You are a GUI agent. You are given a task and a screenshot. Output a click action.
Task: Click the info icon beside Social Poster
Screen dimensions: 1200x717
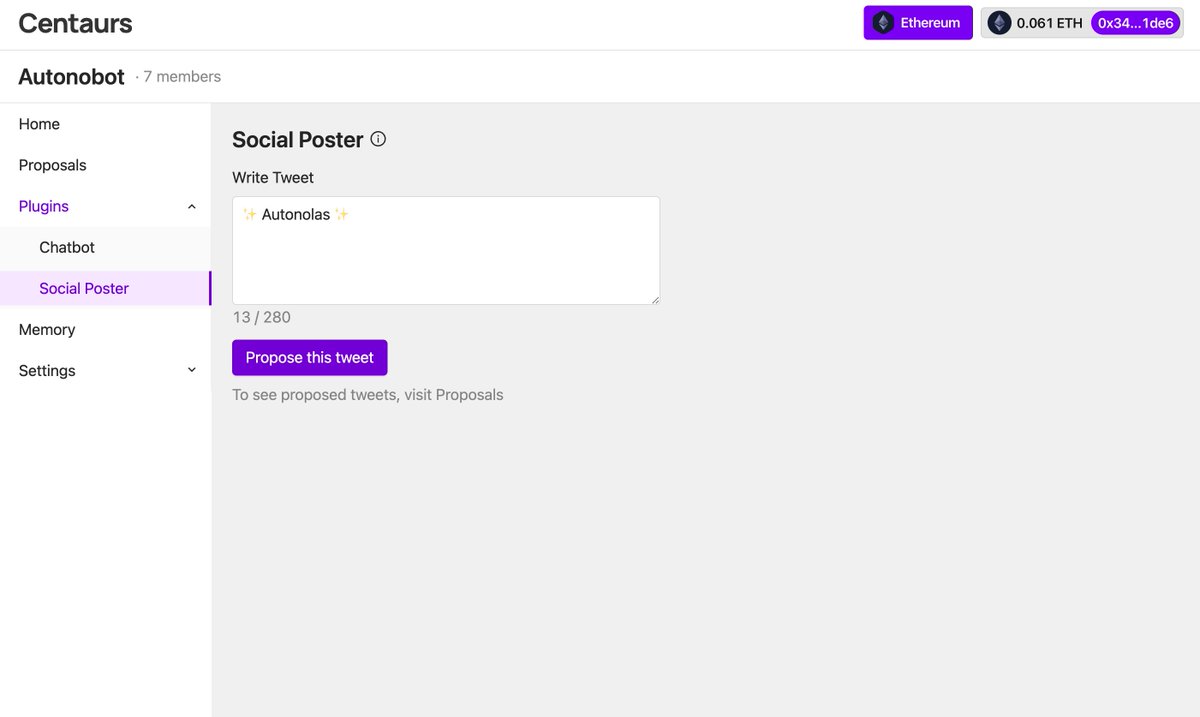pyautogui.click(x=378, y=139)
